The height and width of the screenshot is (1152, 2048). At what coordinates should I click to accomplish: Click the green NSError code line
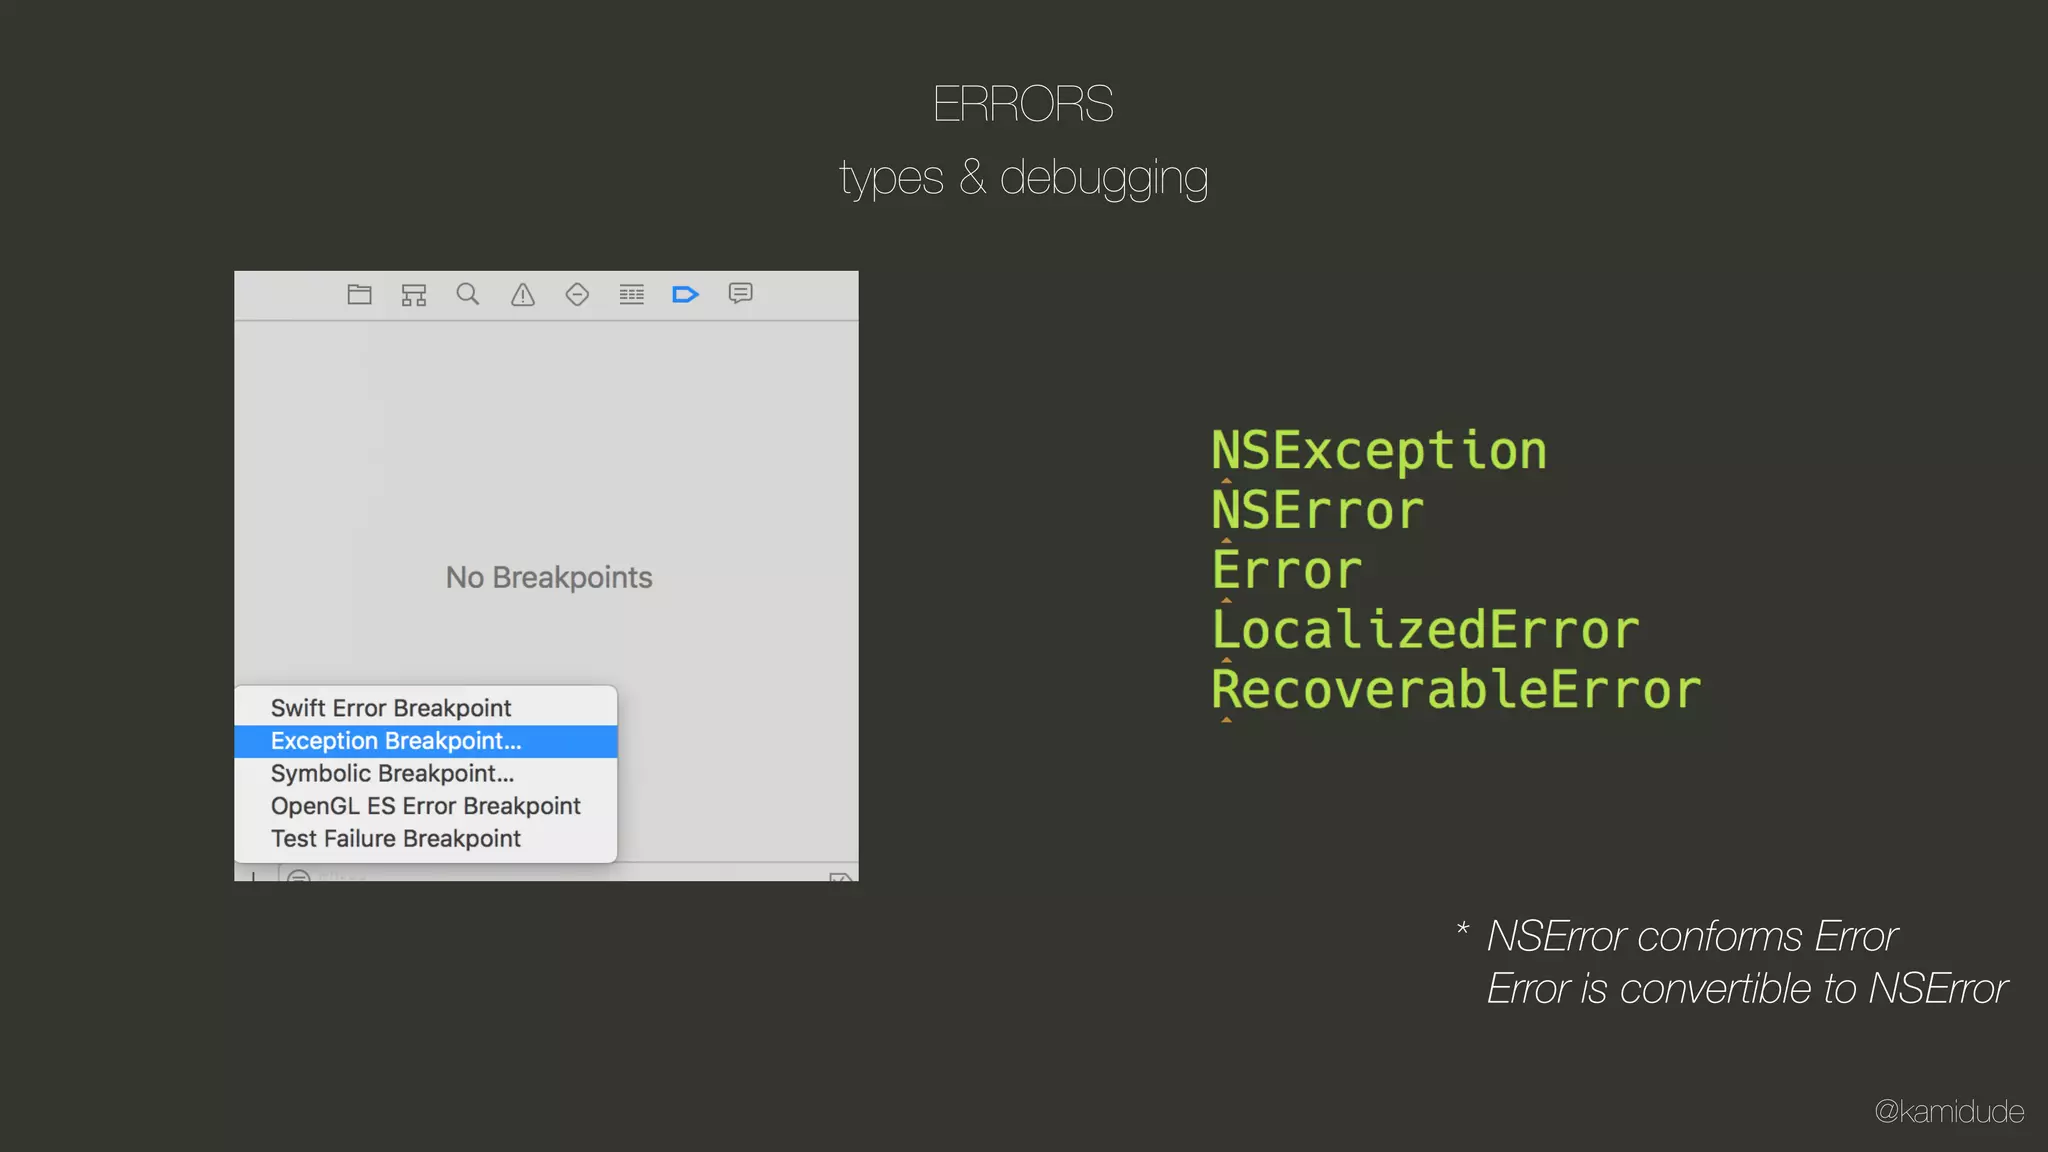pyautogui.click(x=1317, y=510)
